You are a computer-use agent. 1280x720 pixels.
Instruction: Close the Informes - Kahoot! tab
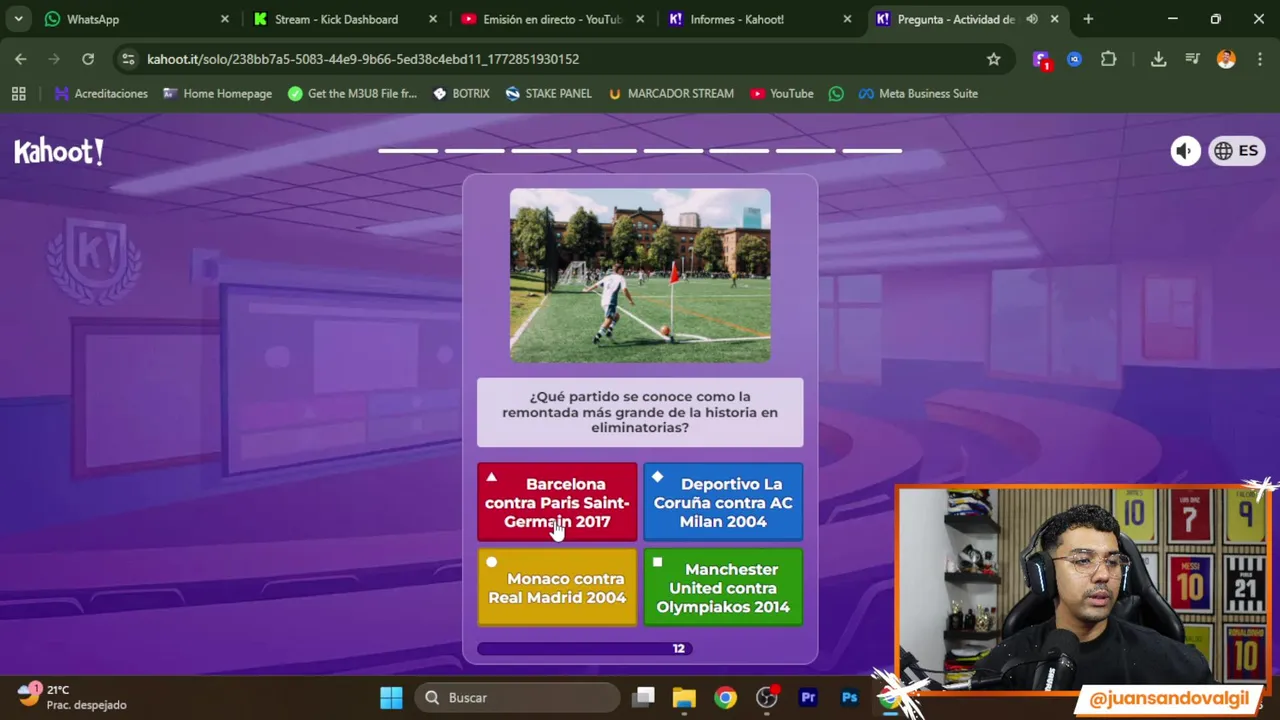pyautogui.click(x=847, y=19)
